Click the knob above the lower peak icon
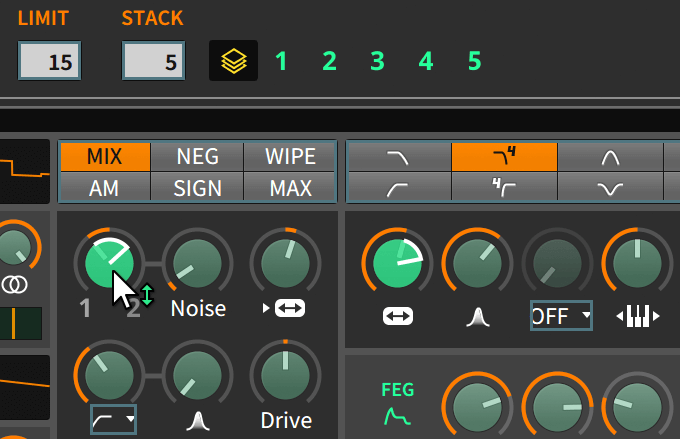The image size is (680, 439). (x=197, y=375)
